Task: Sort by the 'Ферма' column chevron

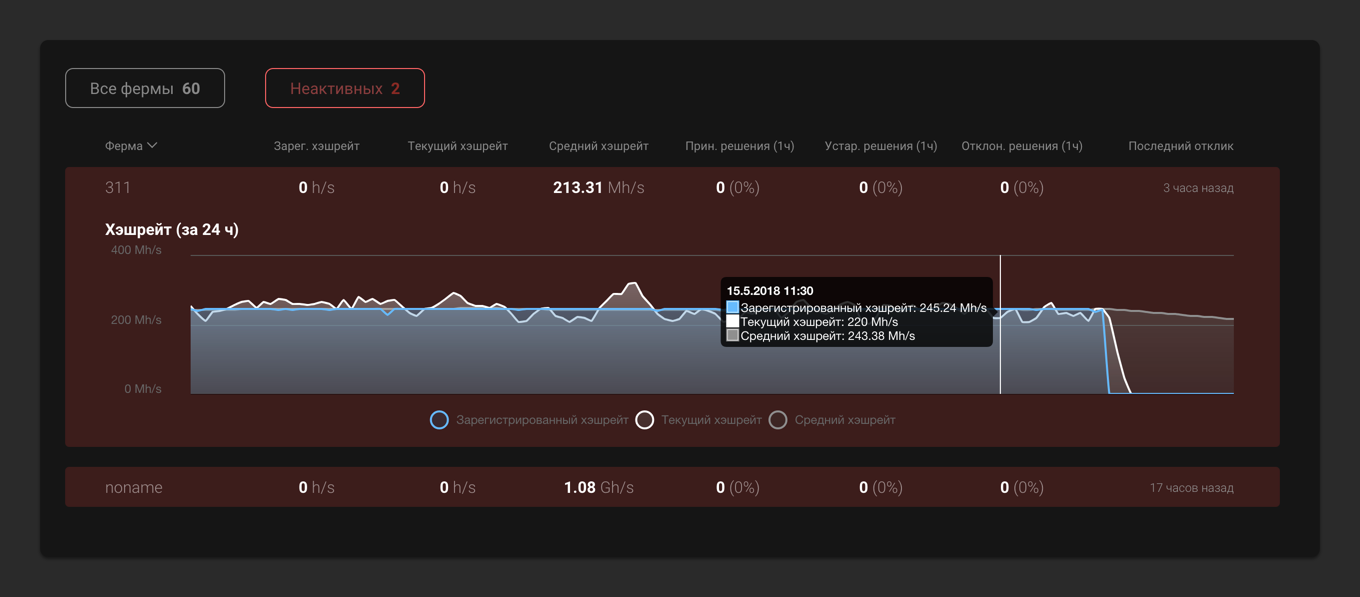Action: point(152,146)
